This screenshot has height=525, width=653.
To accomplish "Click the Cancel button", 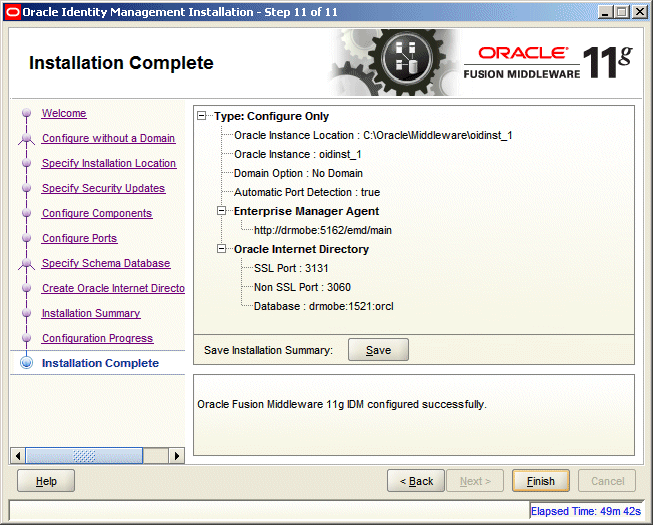I will tap(607, 481).
